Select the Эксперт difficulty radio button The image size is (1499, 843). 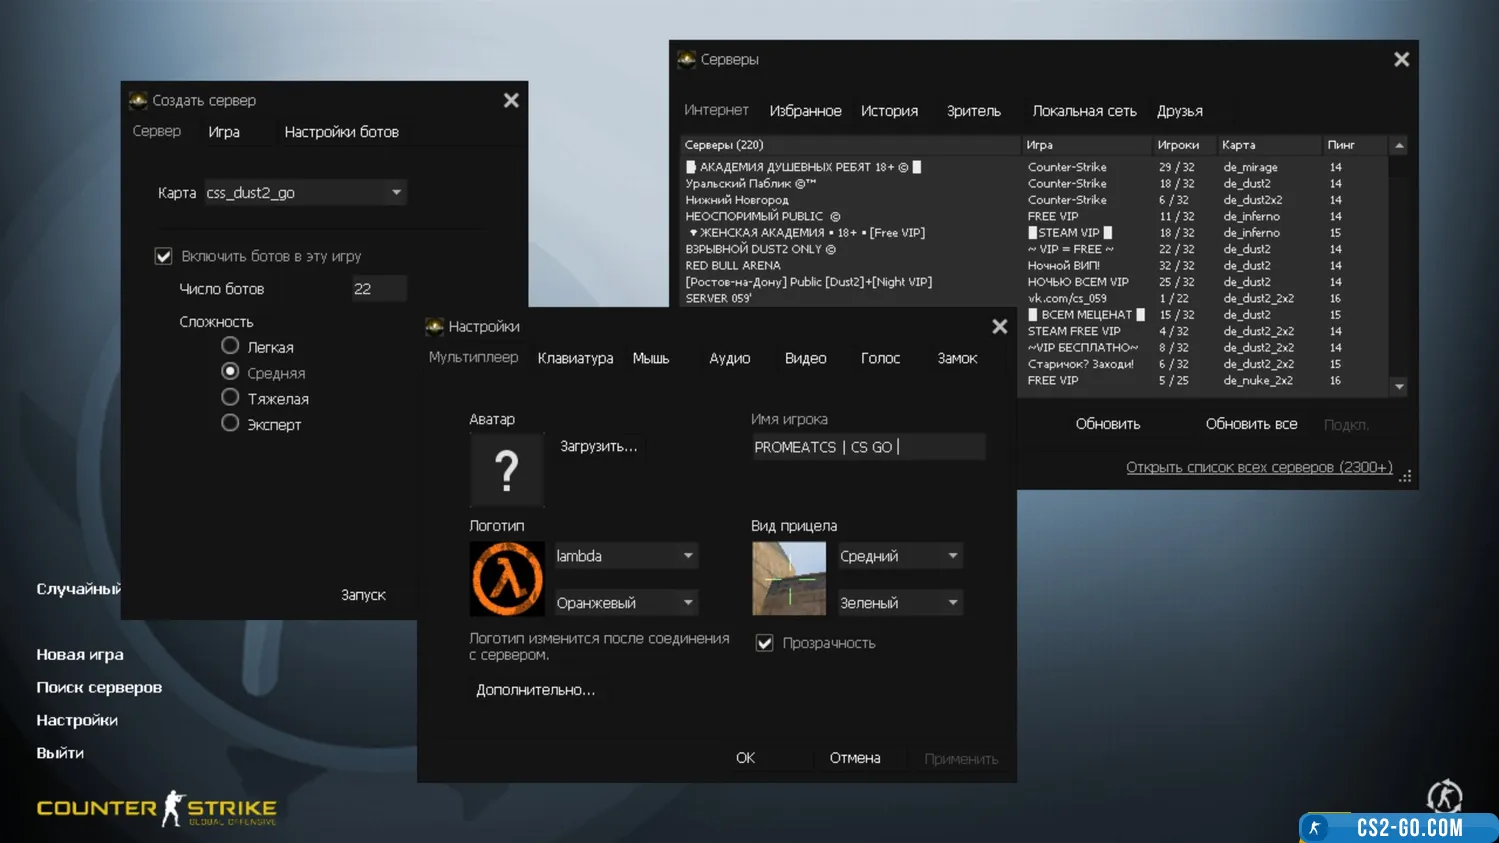coord(230,423)
